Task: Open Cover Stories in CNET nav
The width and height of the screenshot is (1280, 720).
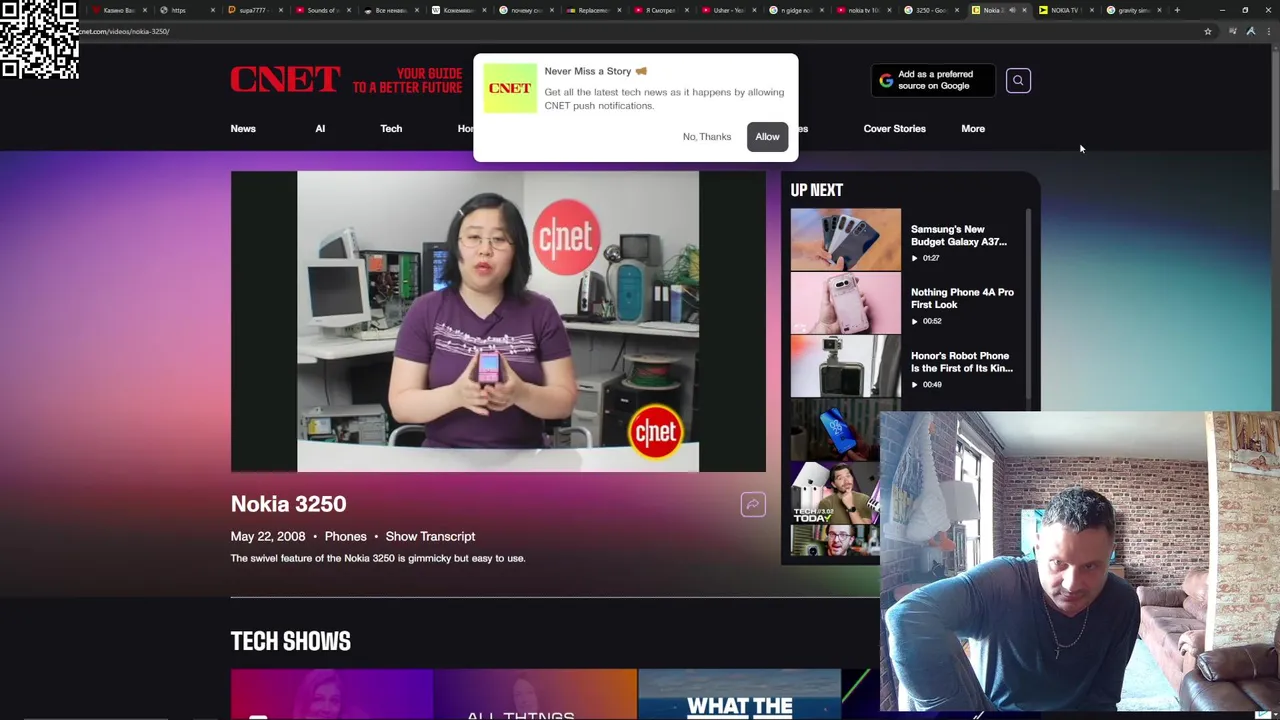Action: tap(894, 129)
